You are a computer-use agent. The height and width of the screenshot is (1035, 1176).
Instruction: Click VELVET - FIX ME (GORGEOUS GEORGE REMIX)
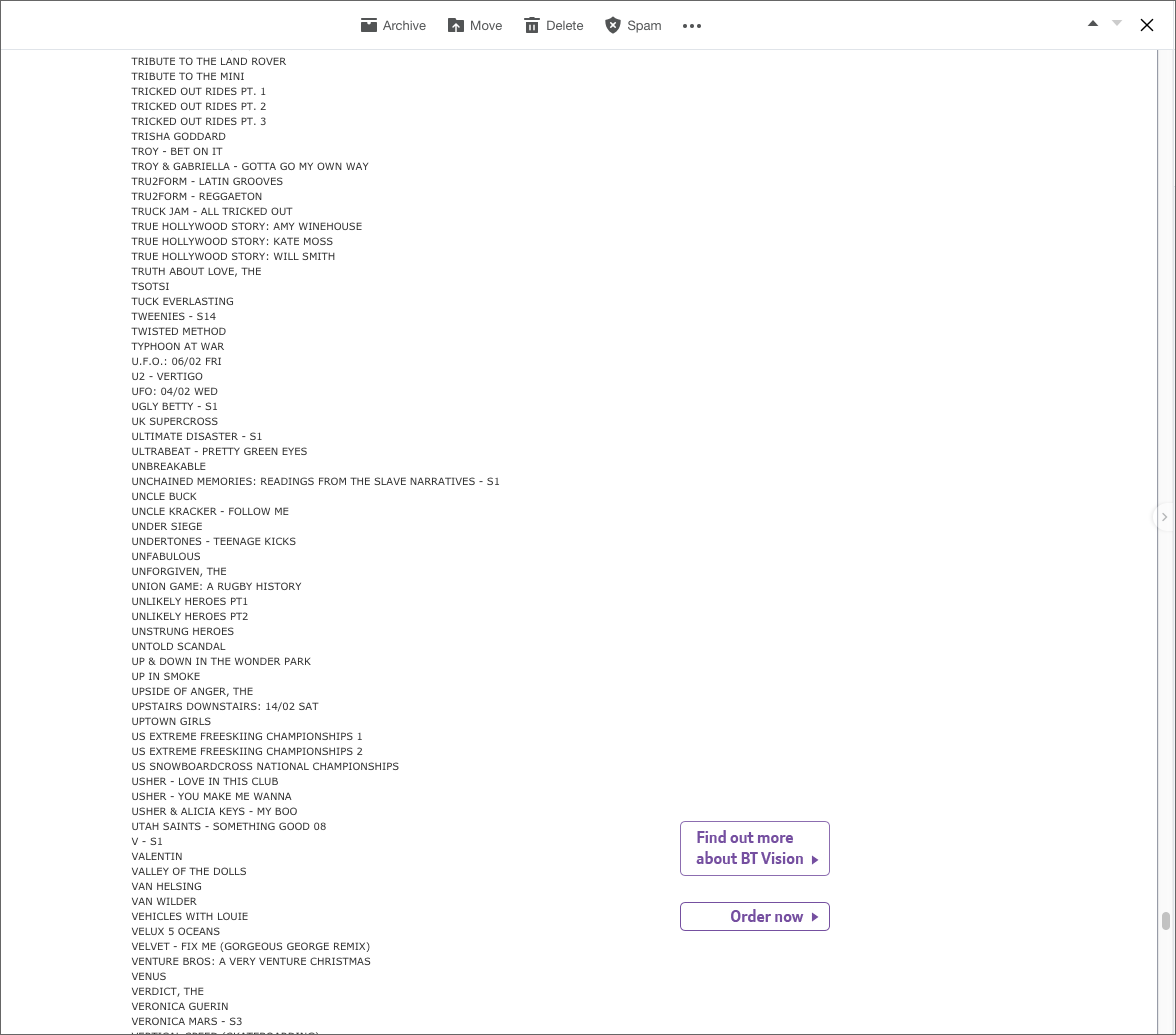(x=250, y=946)
